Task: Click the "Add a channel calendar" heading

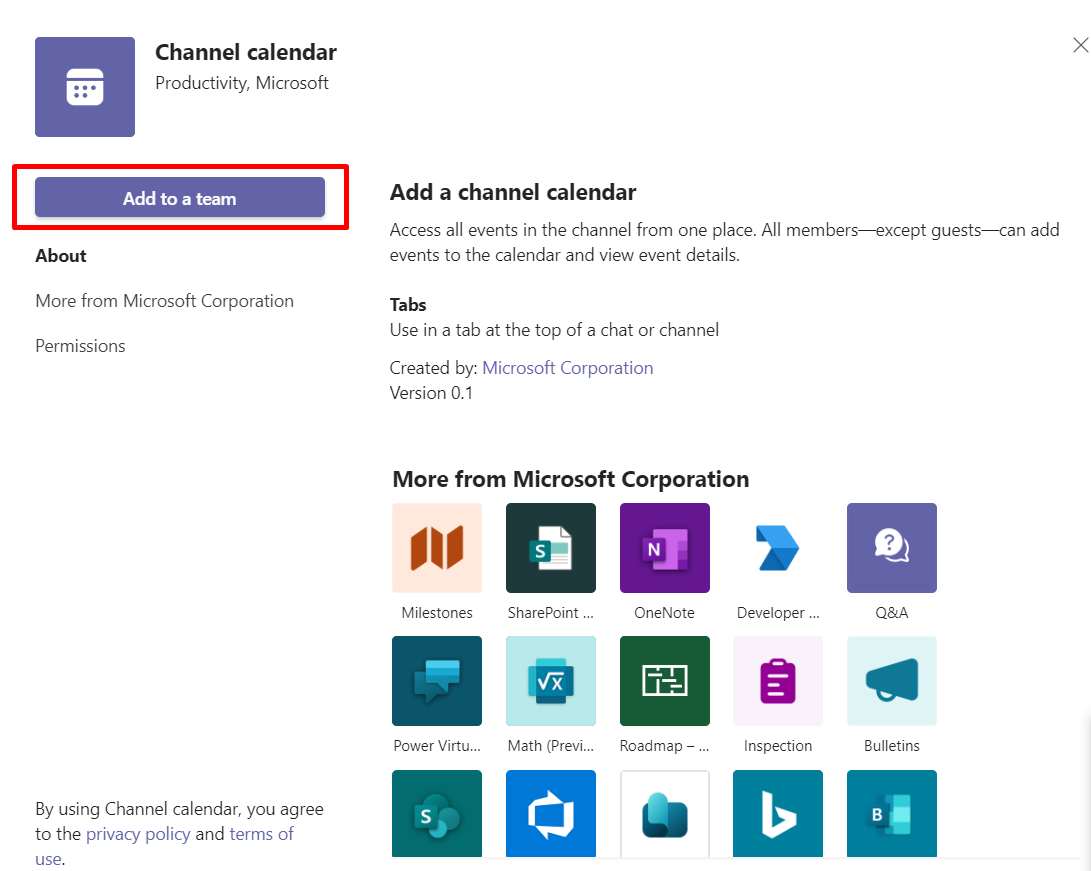Action: click(513, 192)
